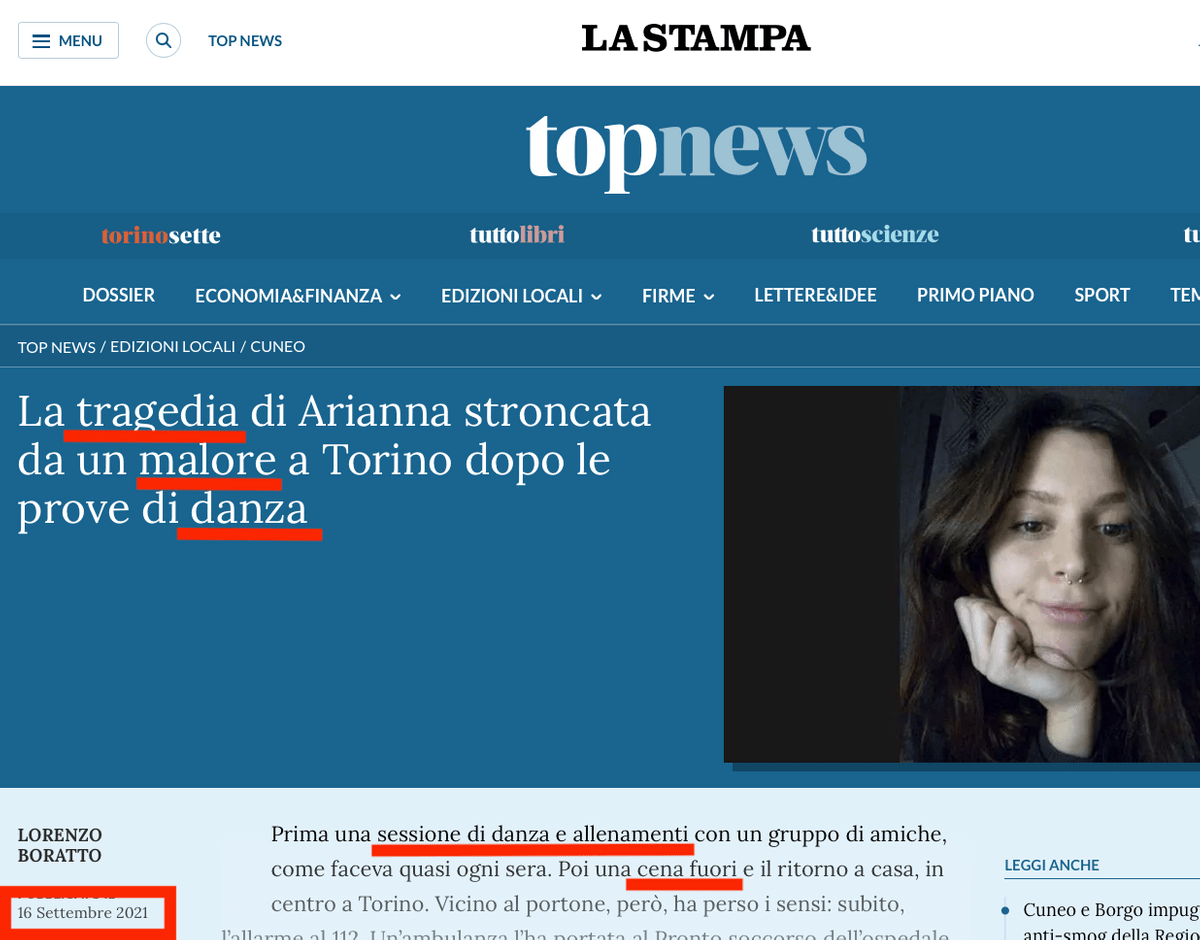Select SPORT in the navigation bar
Image resolution: width=1200 pixels, height=940 pixels.
point(1102,295)
